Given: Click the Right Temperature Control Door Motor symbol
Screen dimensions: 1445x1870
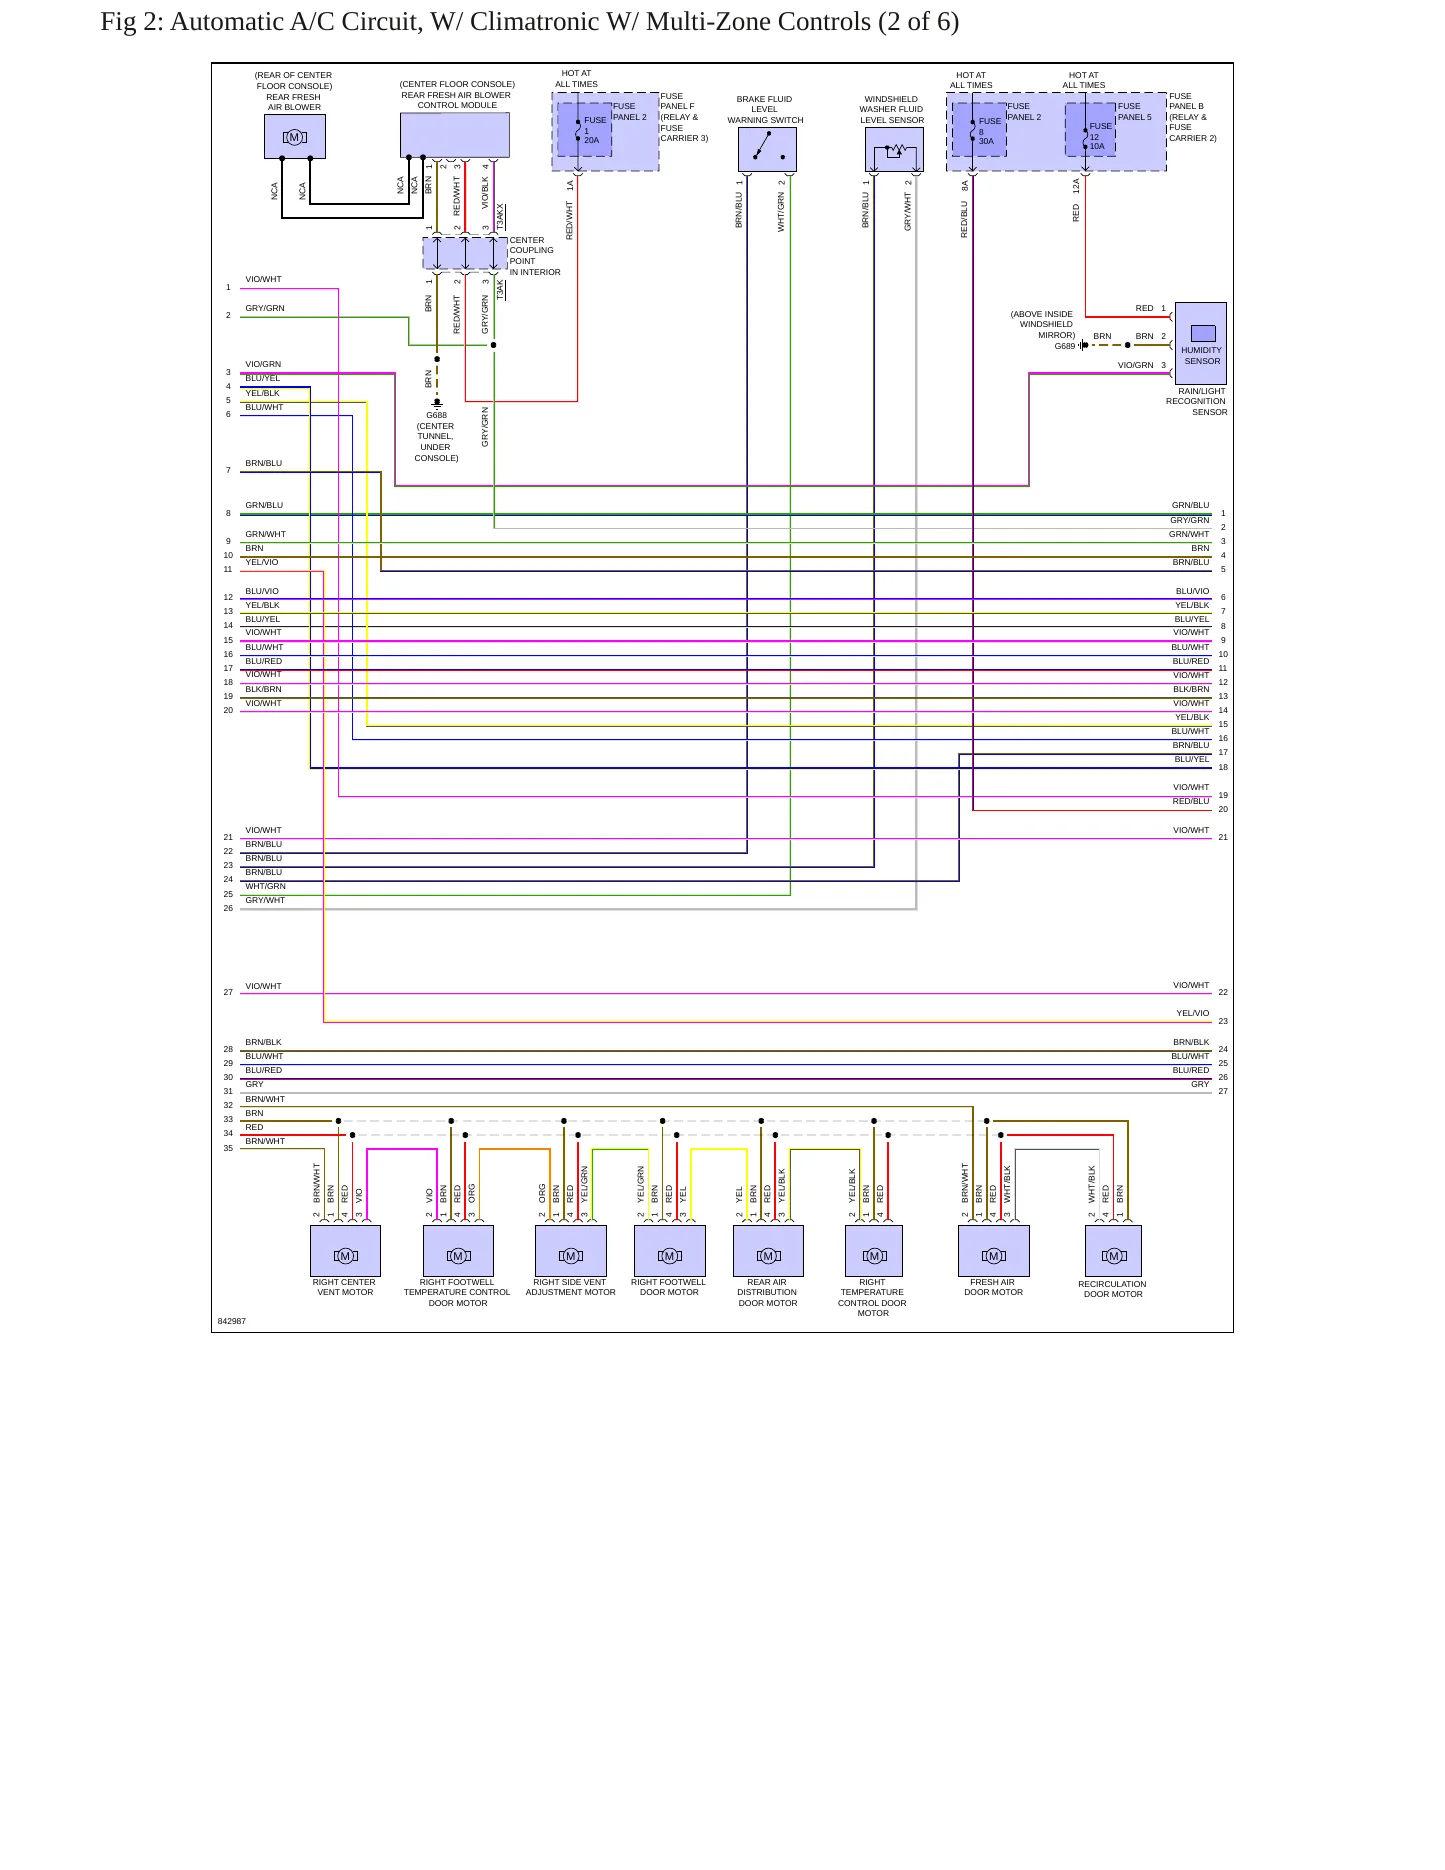Looking at the screenshot, I should [x=874, y=1251].
